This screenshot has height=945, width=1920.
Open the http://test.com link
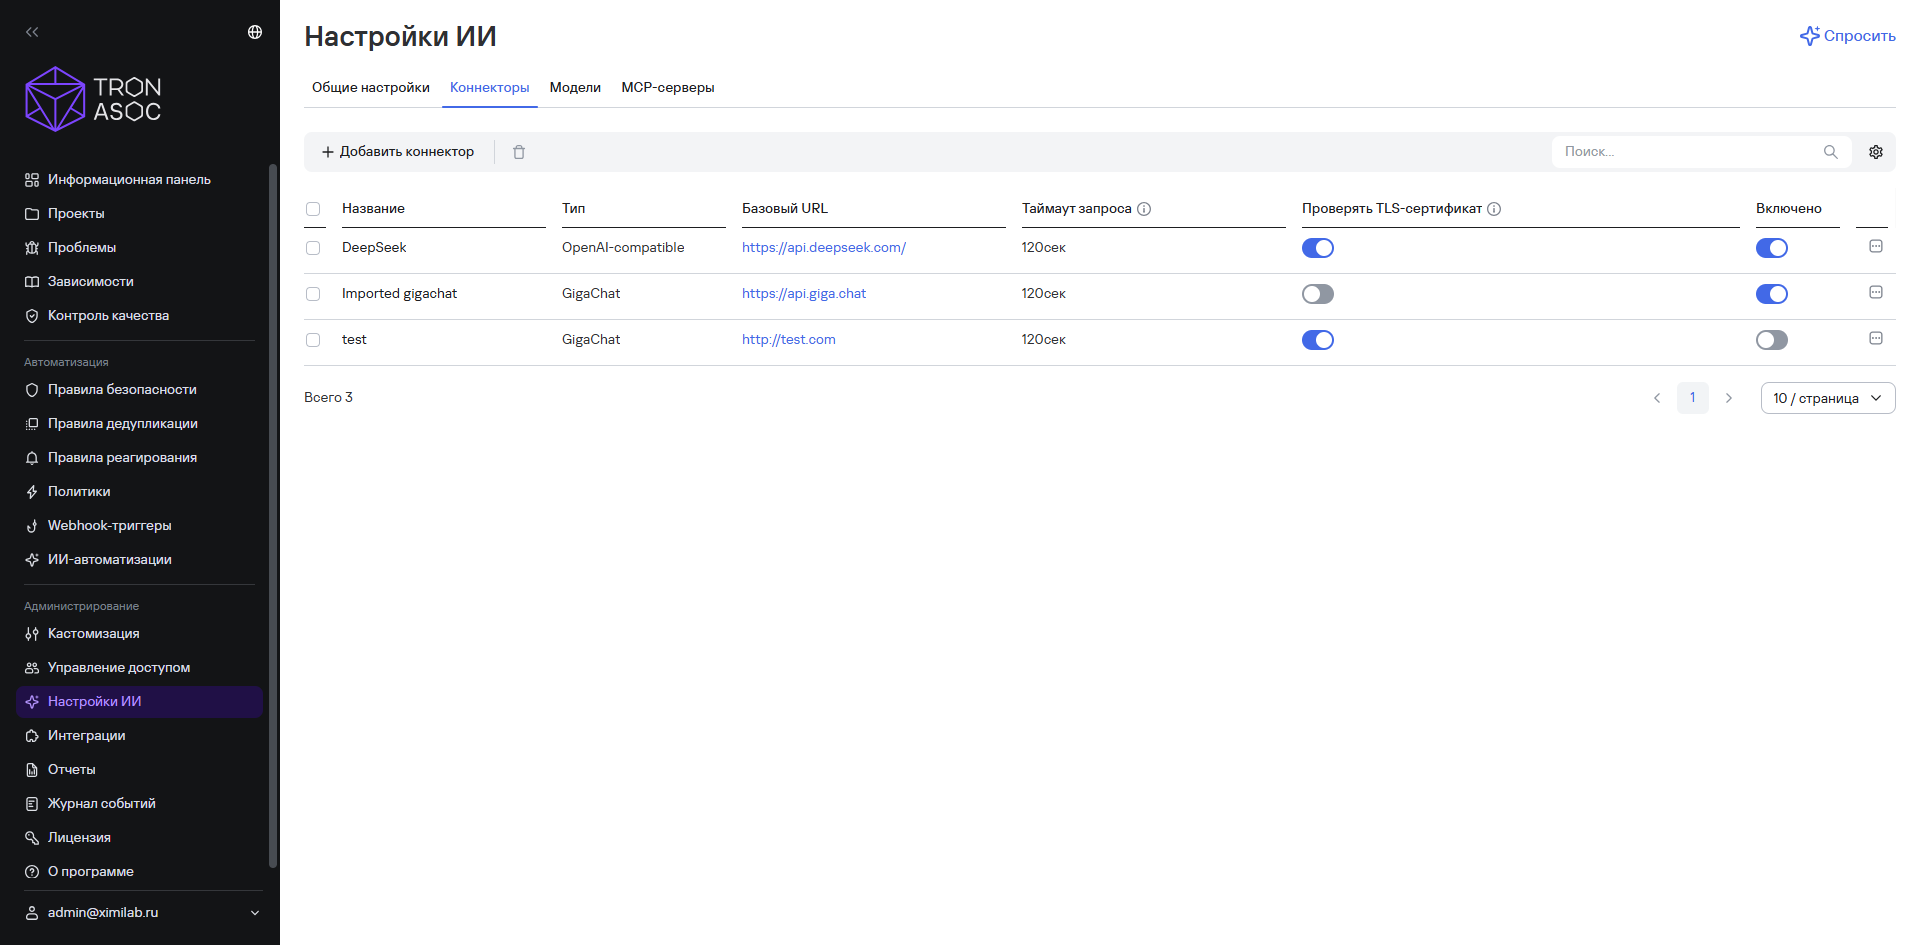[x=789, y=340]
